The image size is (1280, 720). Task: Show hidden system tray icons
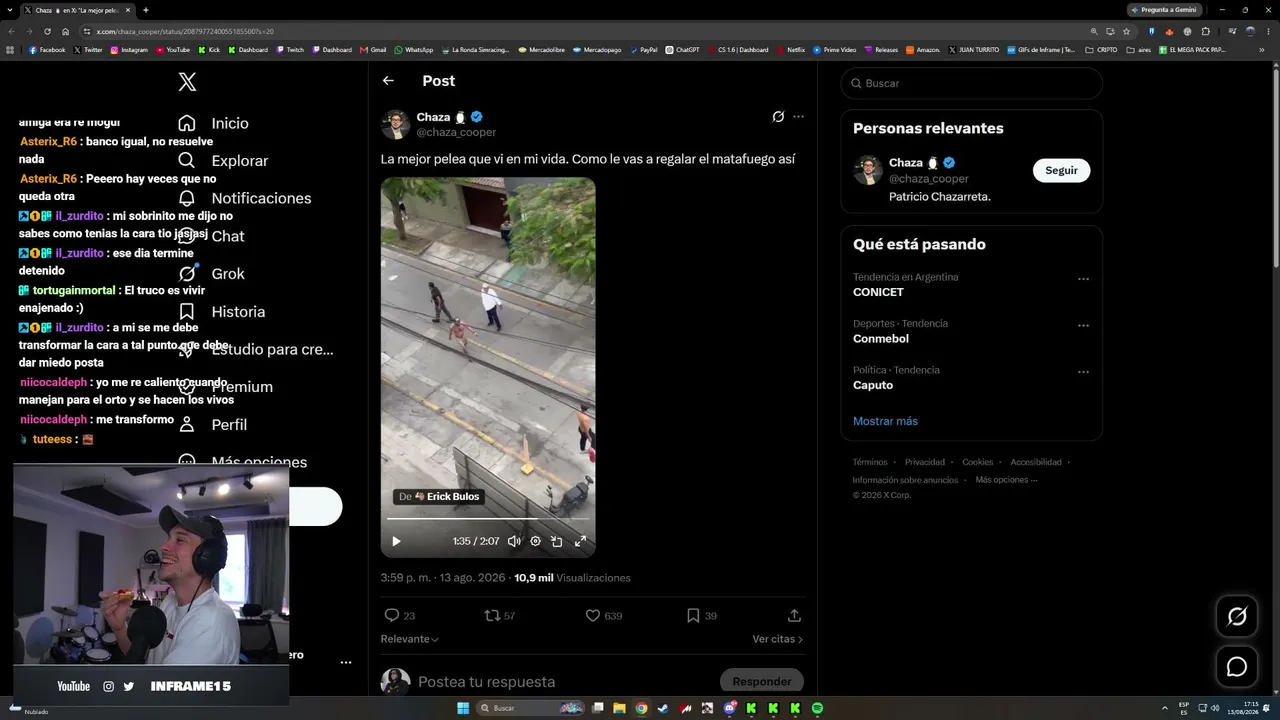click(1164, 708)
